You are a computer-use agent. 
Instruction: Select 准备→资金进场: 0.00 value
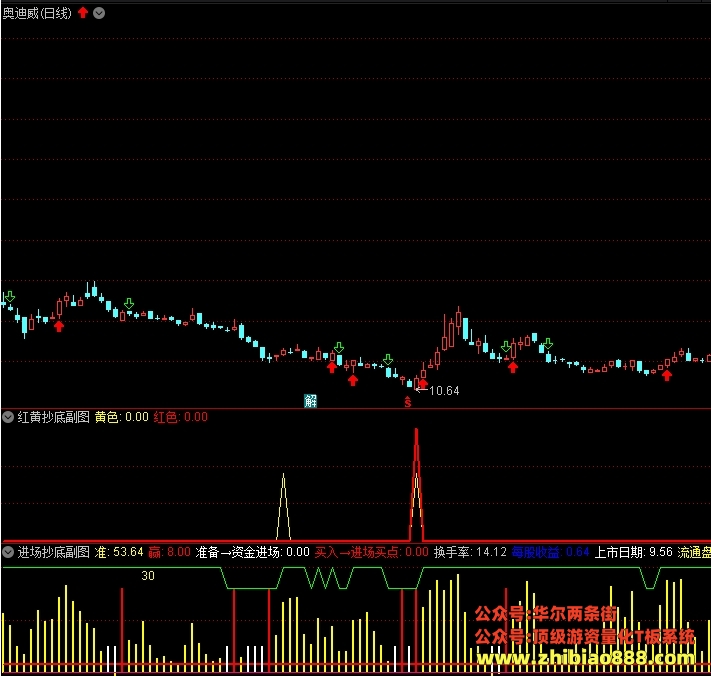[253, 552]
